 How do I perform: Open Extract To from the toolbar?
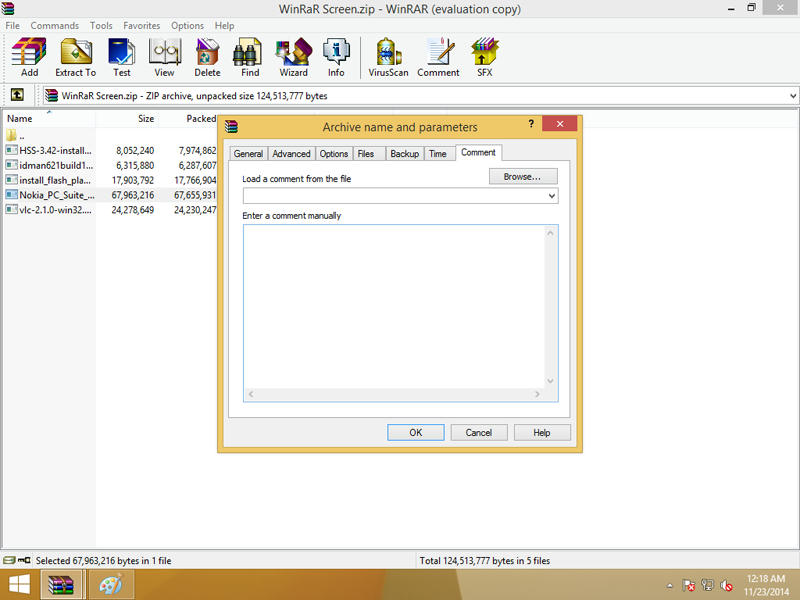click(x=76, y=57)
